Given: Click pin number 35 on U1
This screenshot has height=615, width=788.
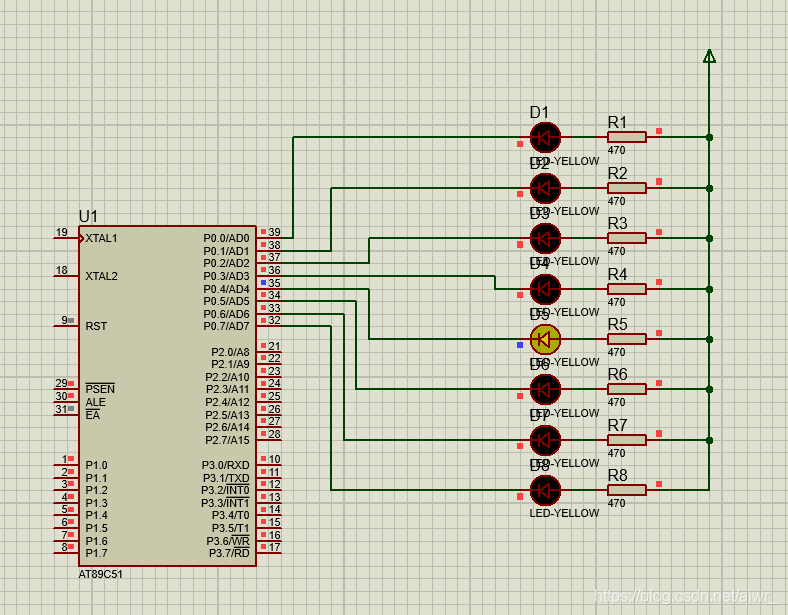Looking at the screenshot, I should pos(274,283).
